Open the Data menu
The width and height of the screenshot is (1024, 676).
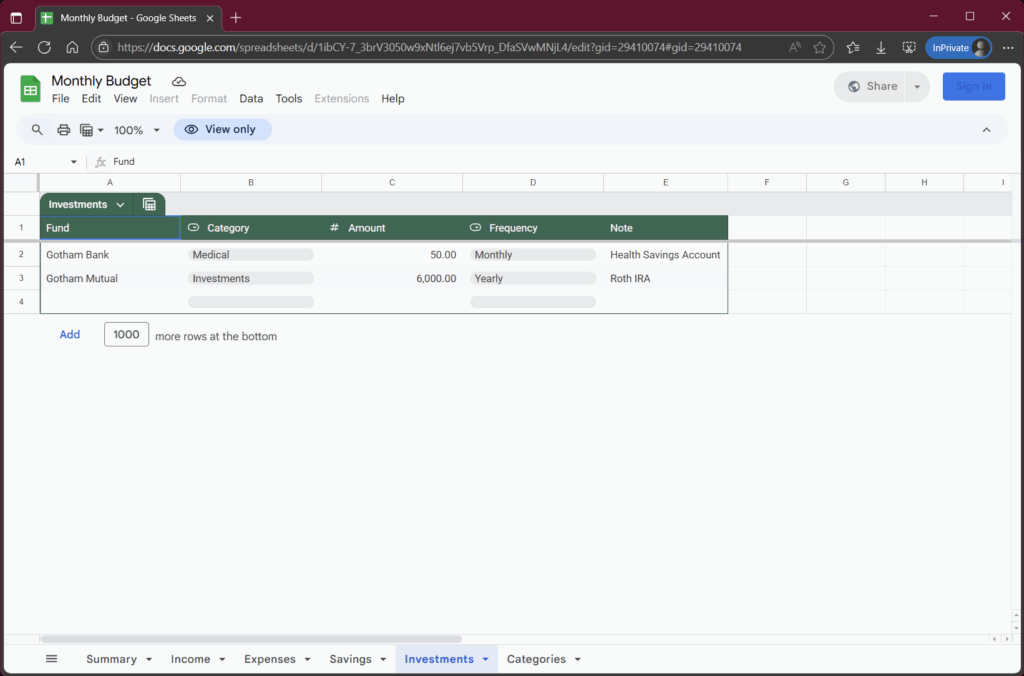(251, 99)
